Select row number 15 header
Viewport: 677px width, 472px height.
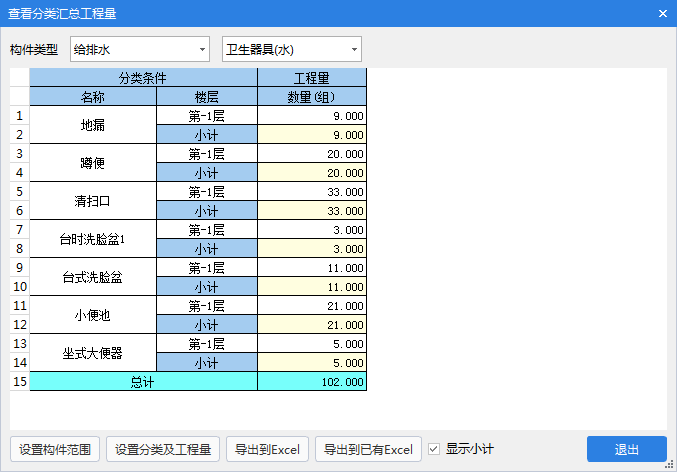click(19, 381)
